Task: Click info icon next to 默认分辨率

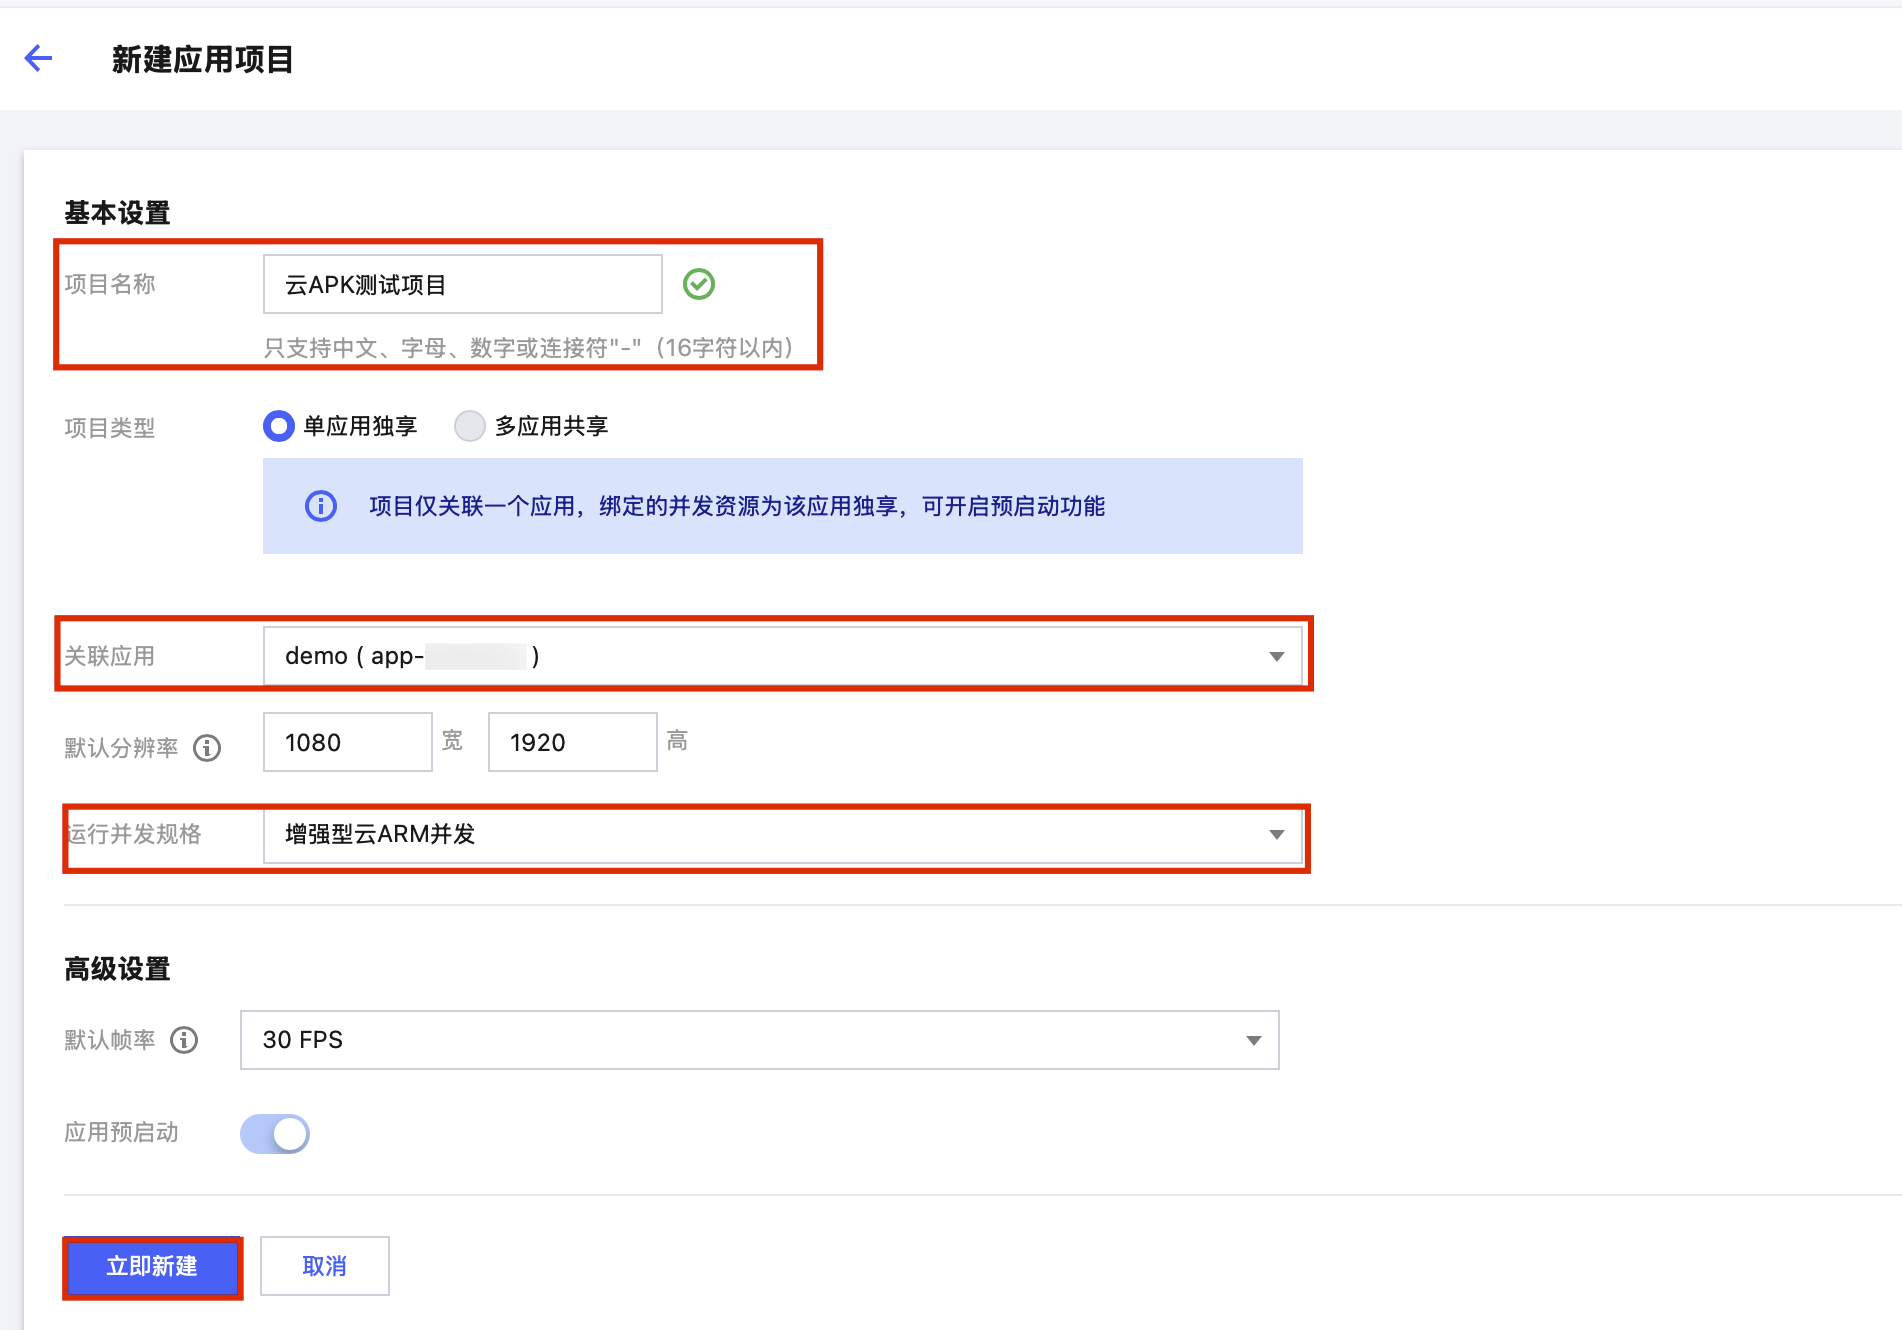Action: pos(207,748)
